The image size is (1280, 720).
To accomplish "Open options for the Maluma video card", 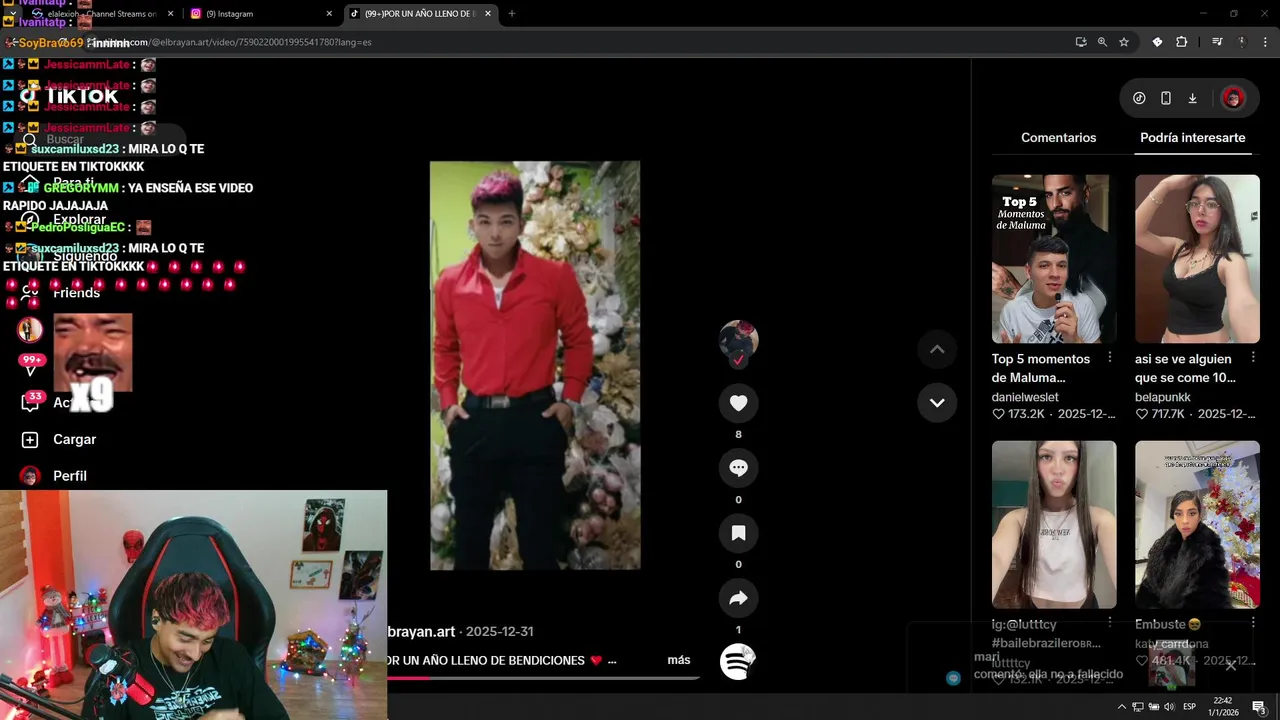I will click(1110, 358).
